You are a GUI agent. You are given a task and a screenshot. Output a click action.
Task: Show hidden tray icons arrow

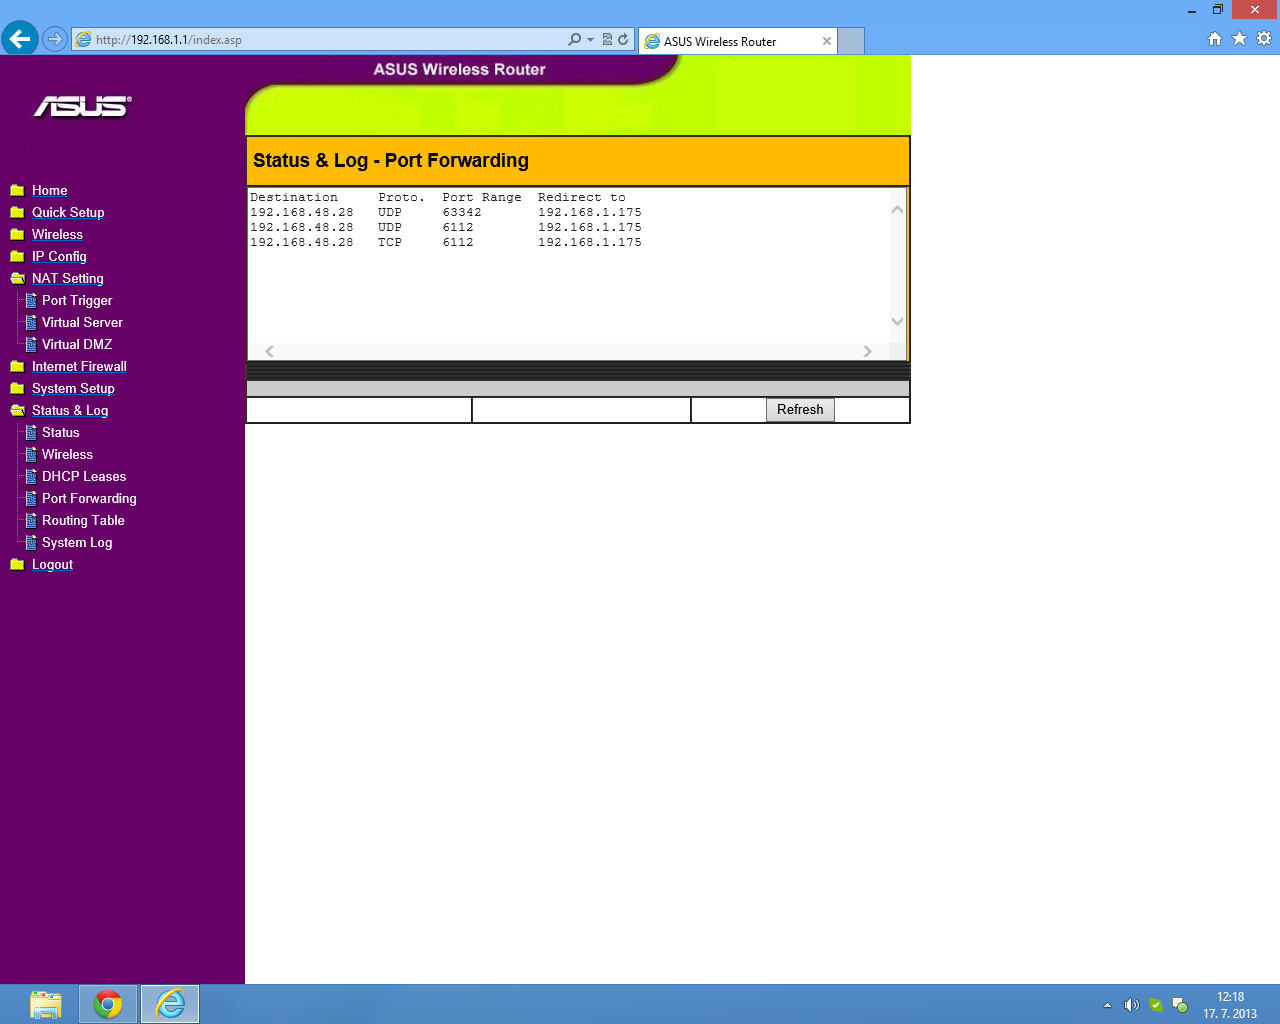(1107, 1005)
